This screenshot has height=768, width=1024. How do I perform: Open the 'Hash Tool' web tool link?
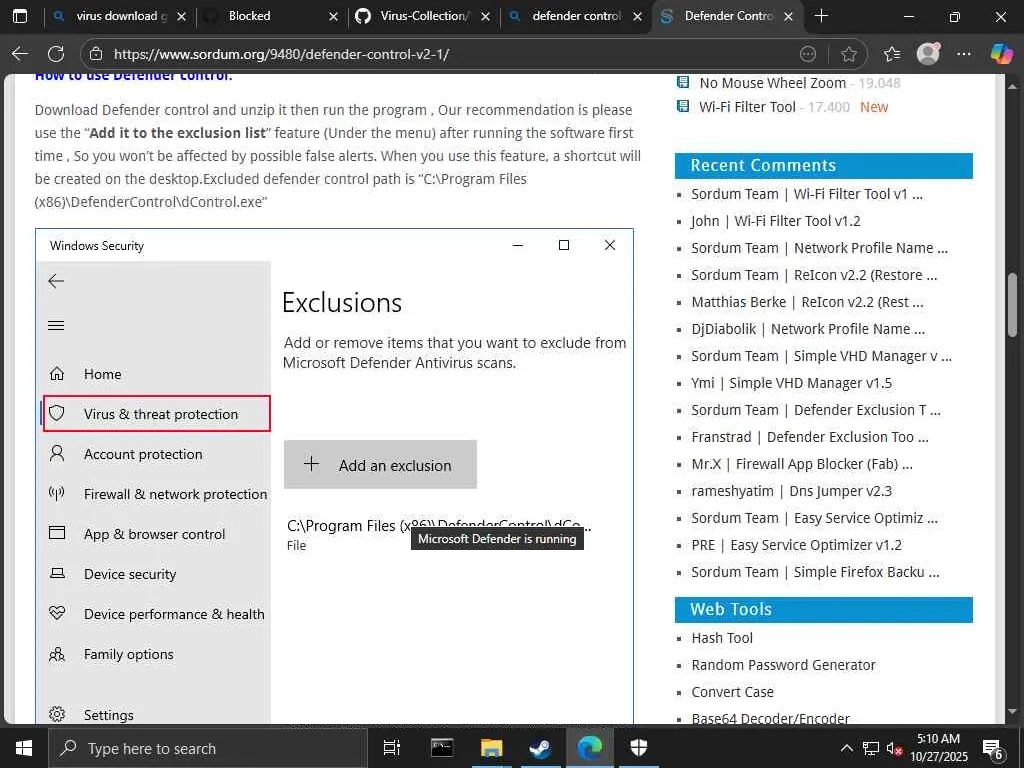[x=722, y=638]
